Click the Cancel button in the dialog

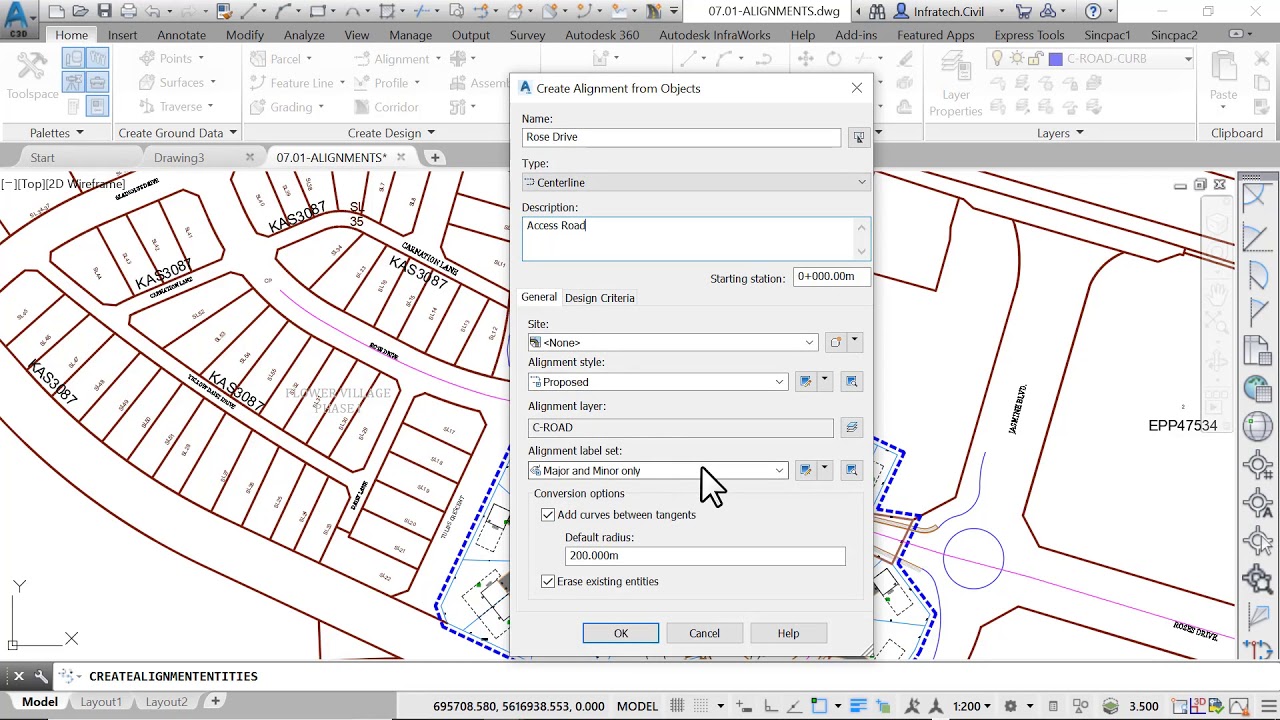pos(704,633)
